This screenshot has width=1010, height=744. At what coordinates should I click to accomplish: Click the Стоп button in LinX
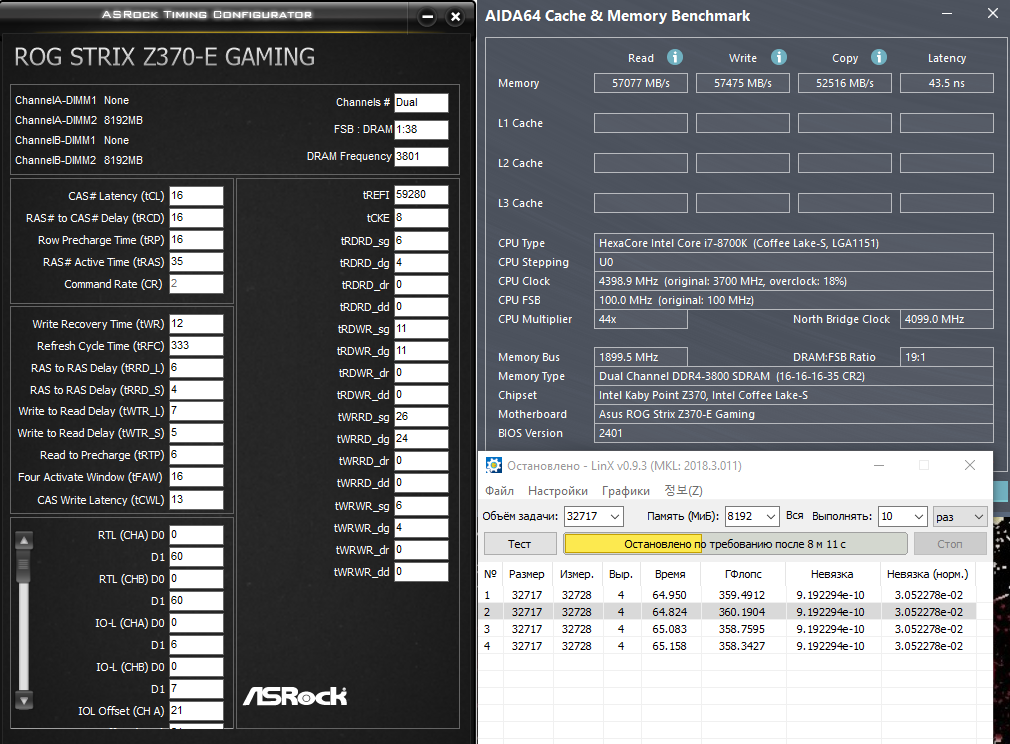tap(949, 544)
